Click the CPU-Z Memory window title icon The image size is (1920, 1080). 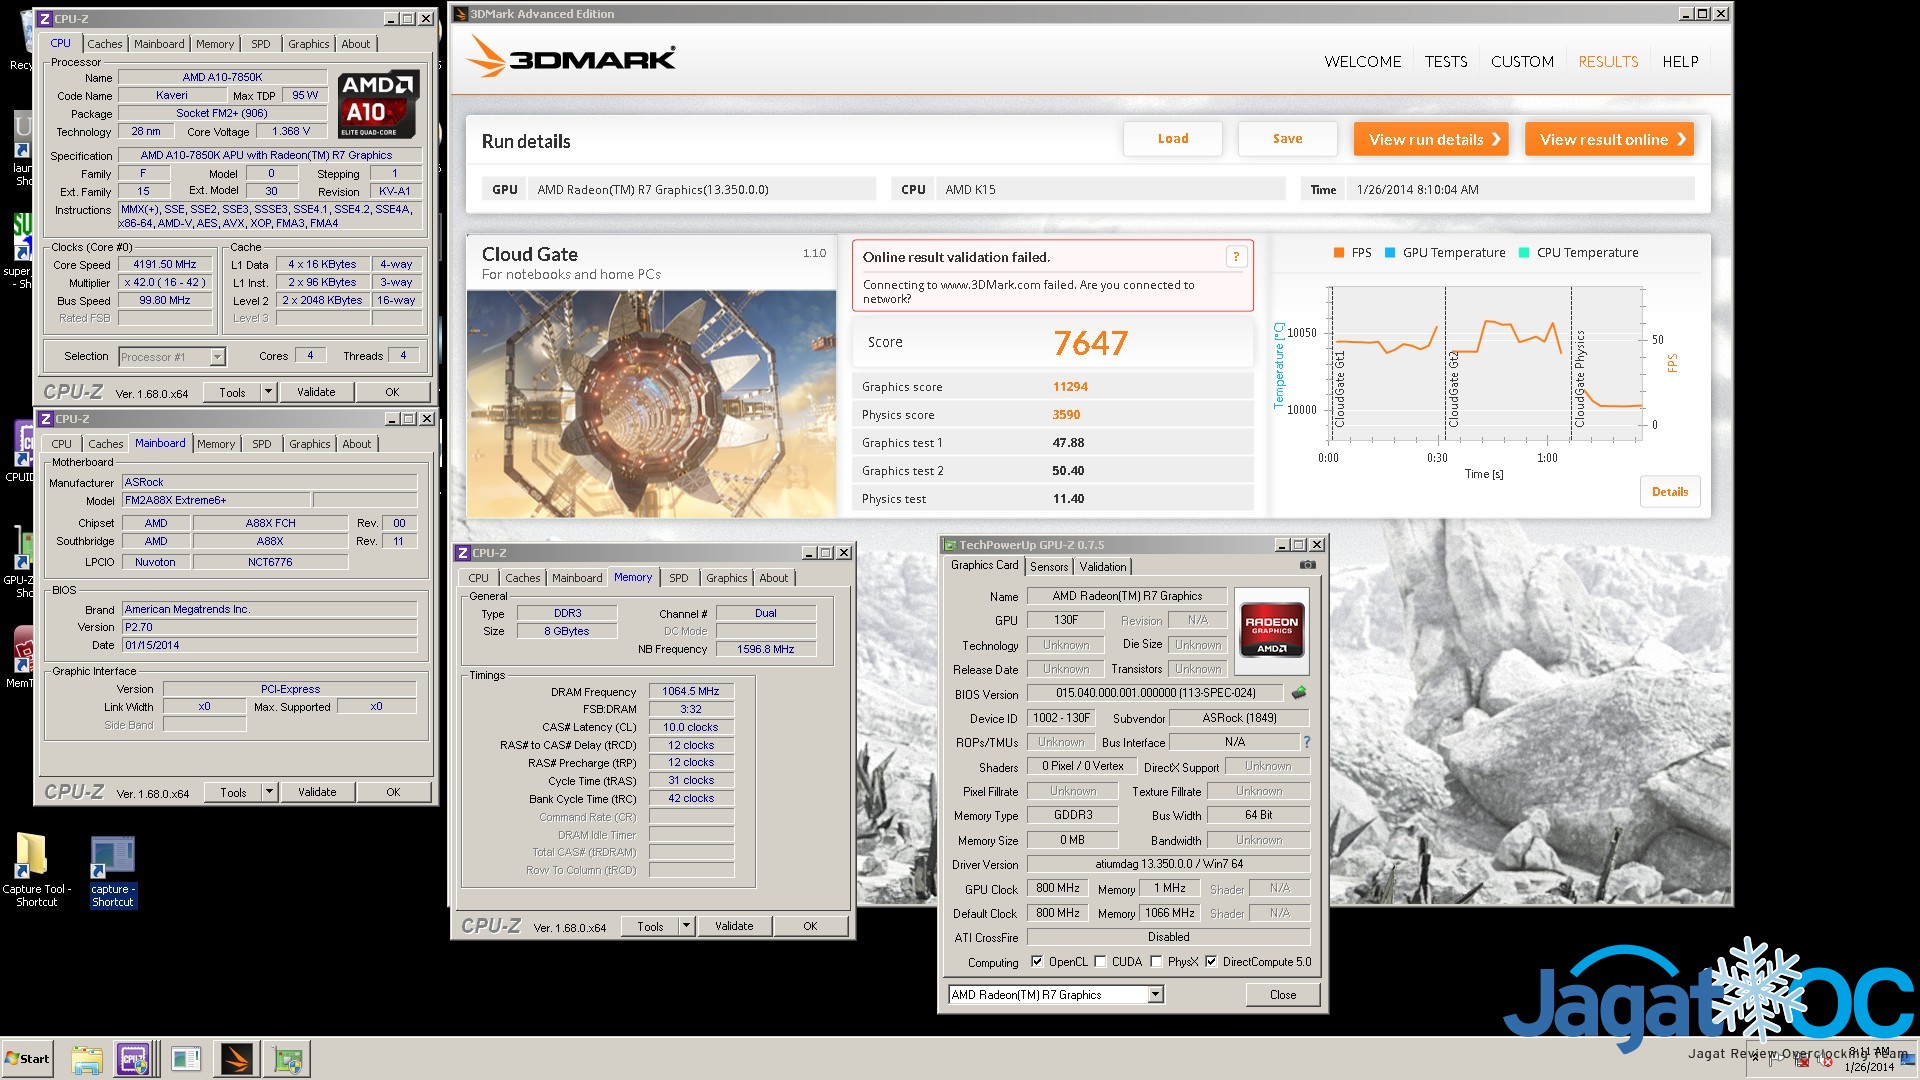[x=463, y=553]
